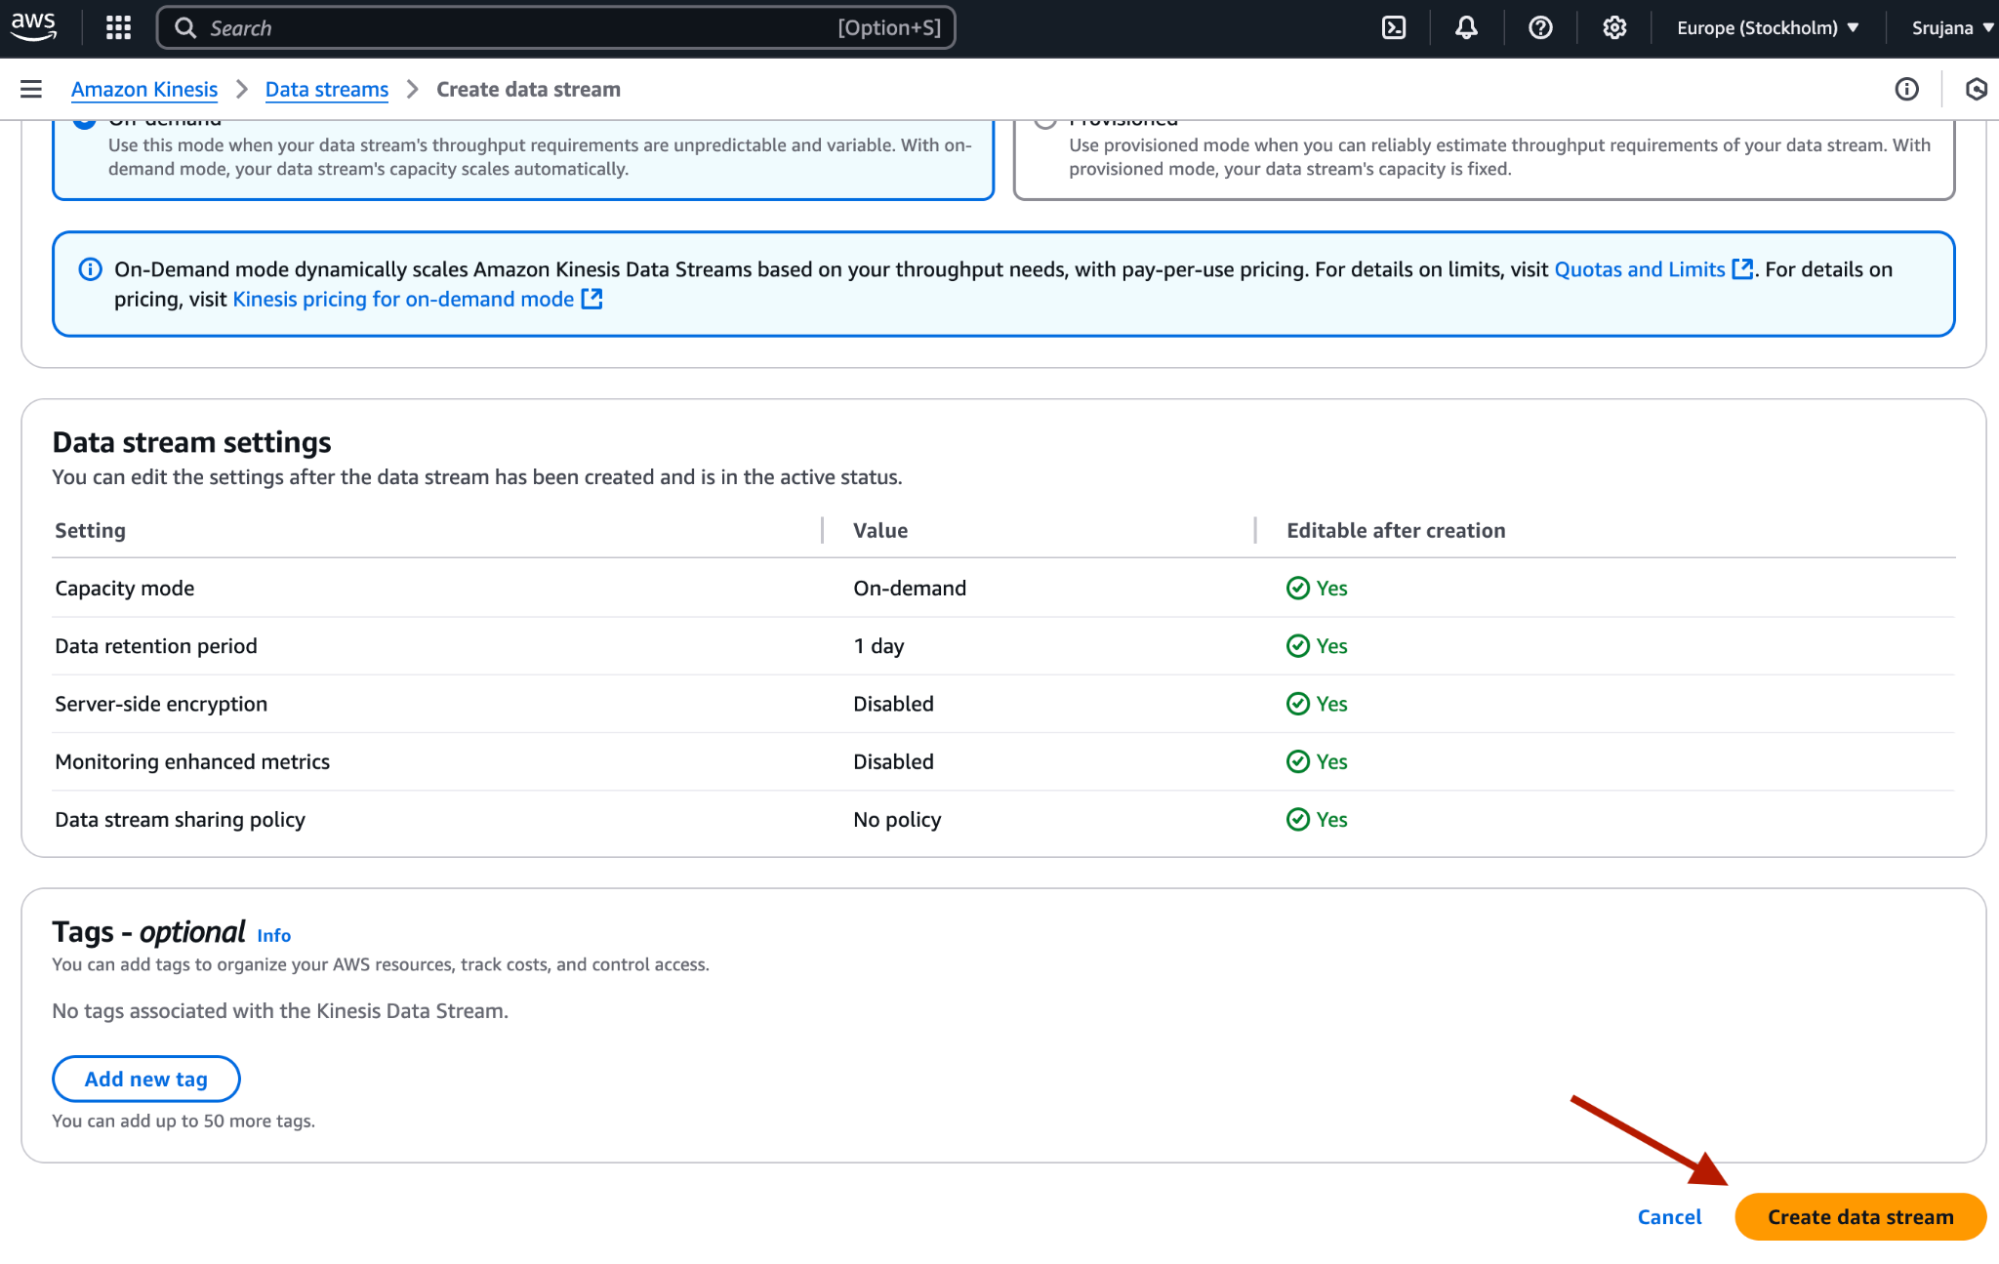Open the settings gear in the top bar
This screenshot has width=1999, height=1264.
point(1614,28)
